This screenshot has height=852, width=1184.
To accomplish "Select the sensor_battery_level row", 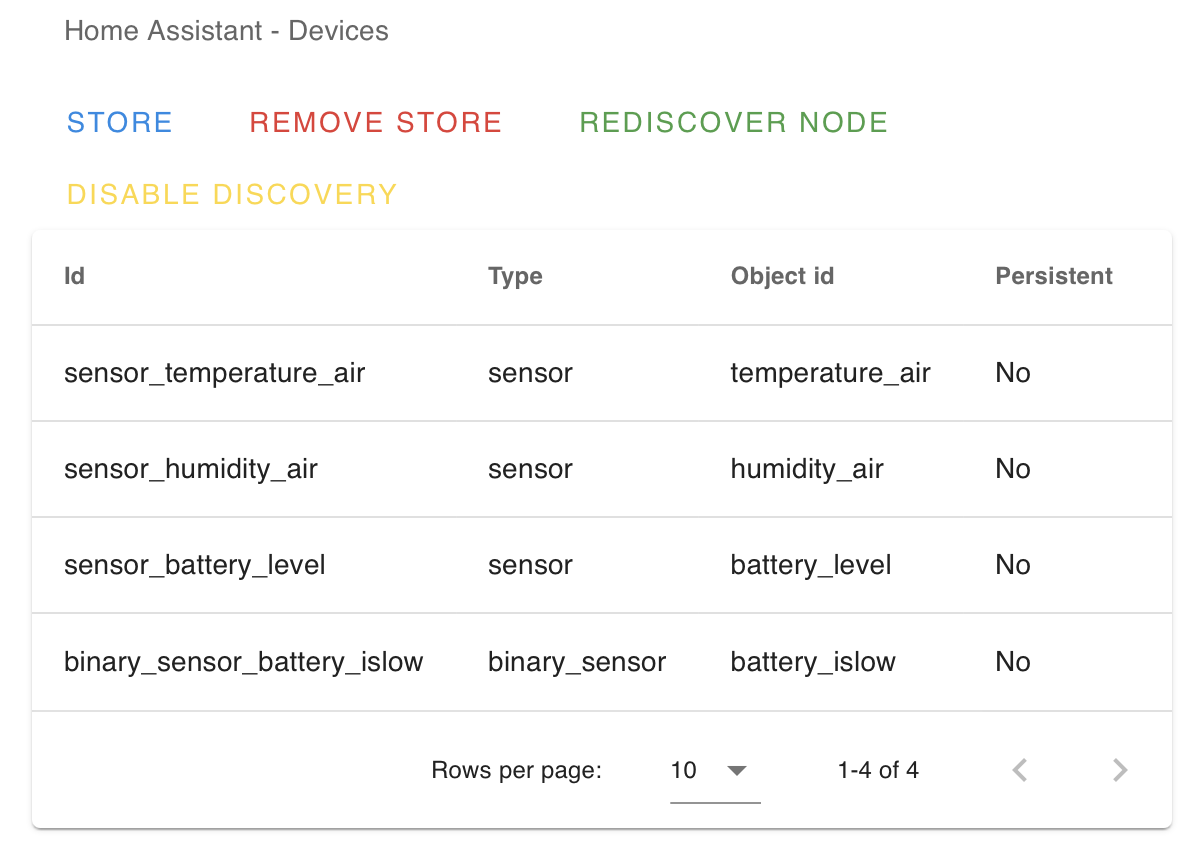I will pyautogui.click(x=602, y=565).
